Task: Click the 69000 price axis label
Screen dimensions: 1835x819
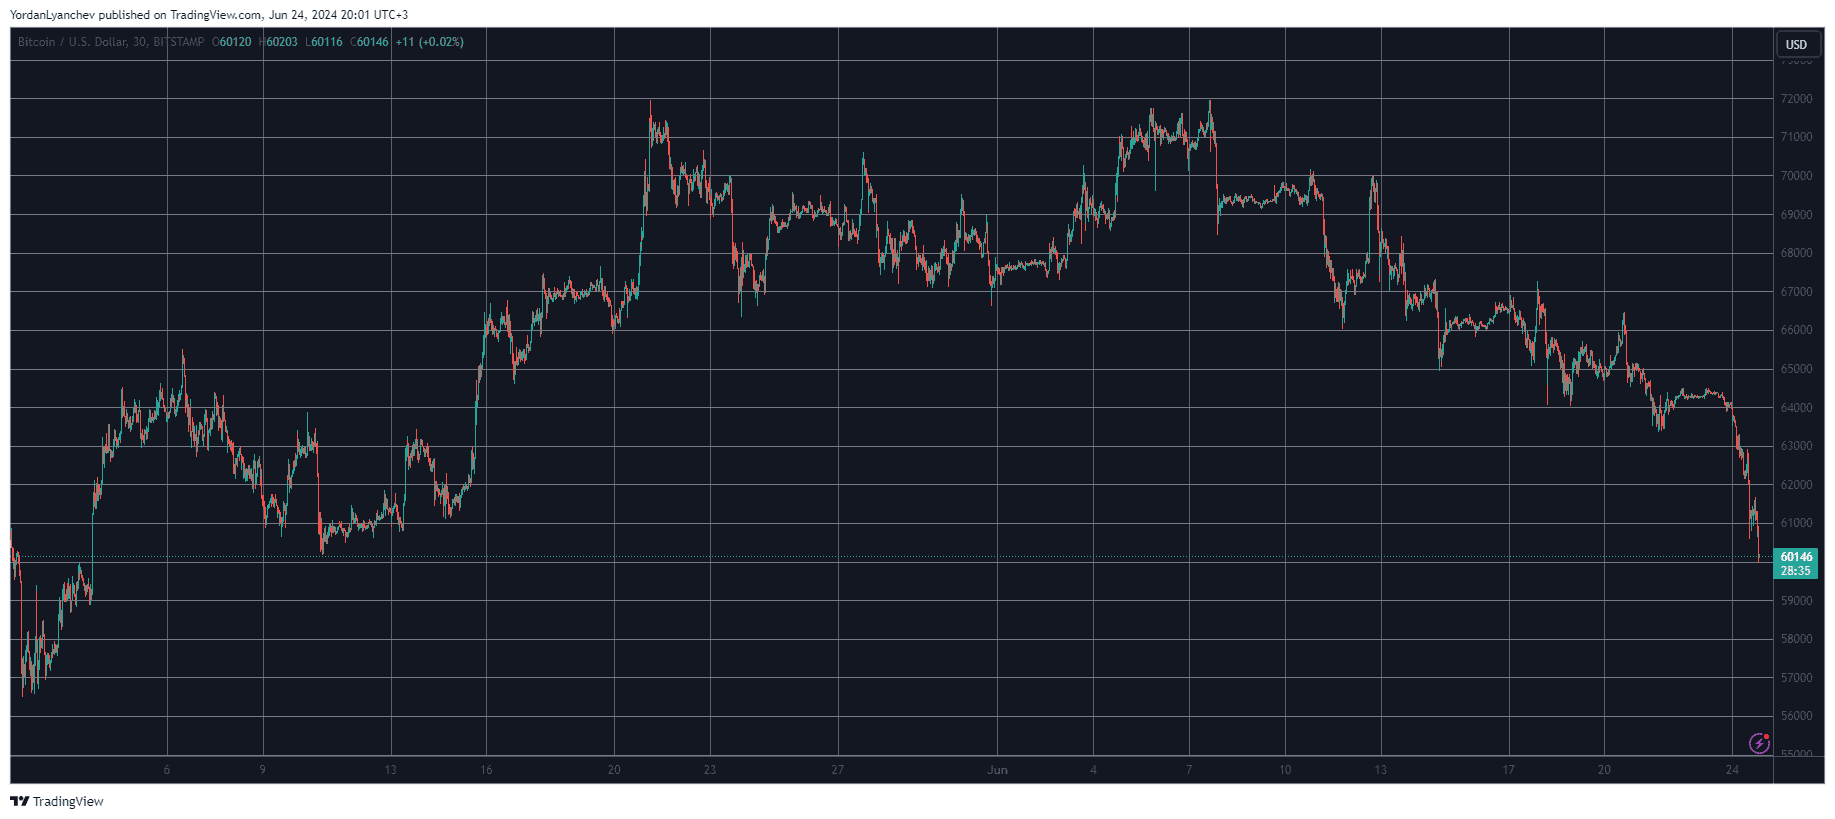Action: [1796, 215]
